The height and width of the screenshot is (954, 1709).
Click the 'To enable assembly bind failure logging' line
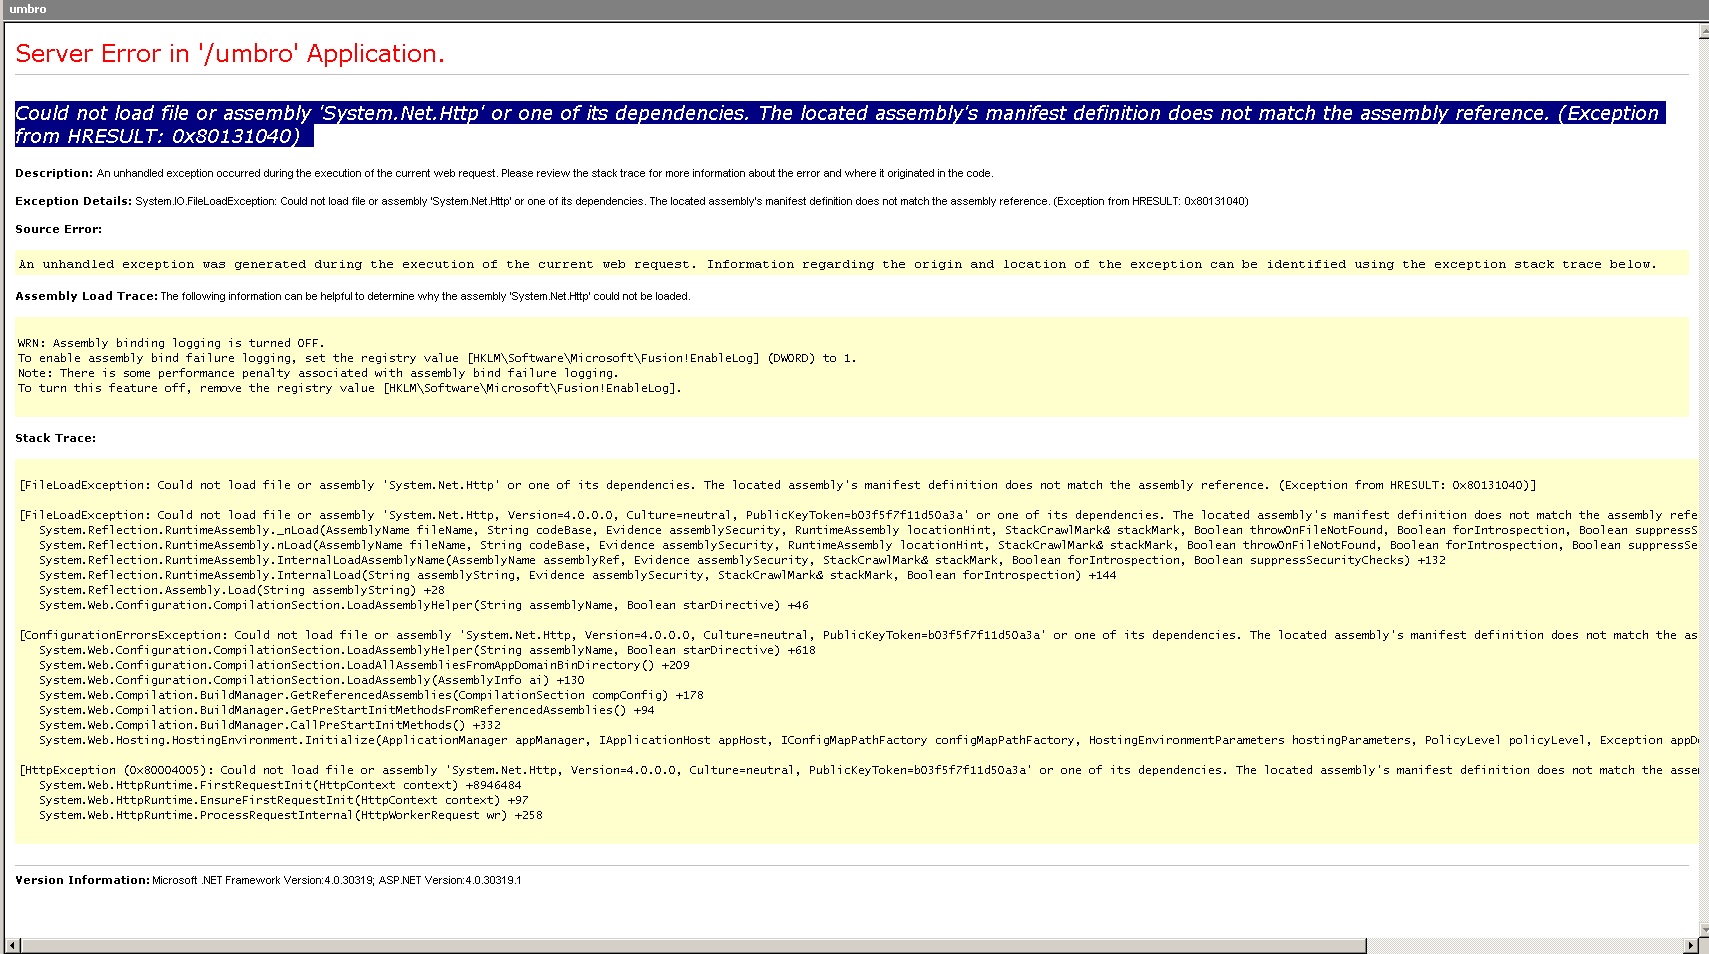[x=437, y=358]
